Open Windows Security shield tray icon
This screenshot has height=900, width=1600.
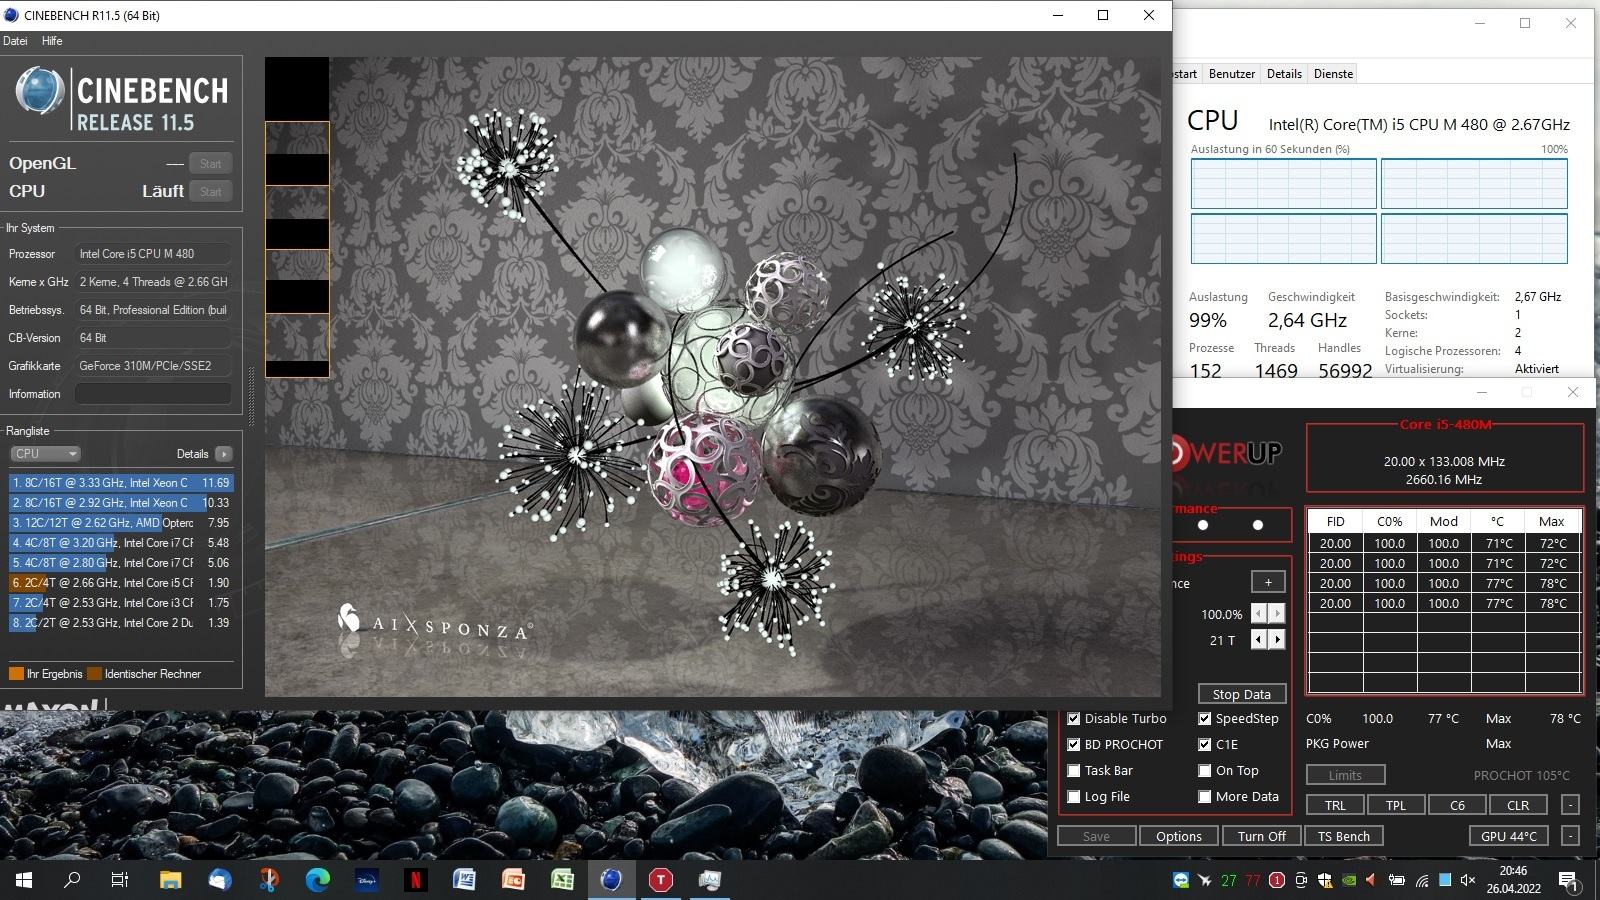pos(1325,880)
